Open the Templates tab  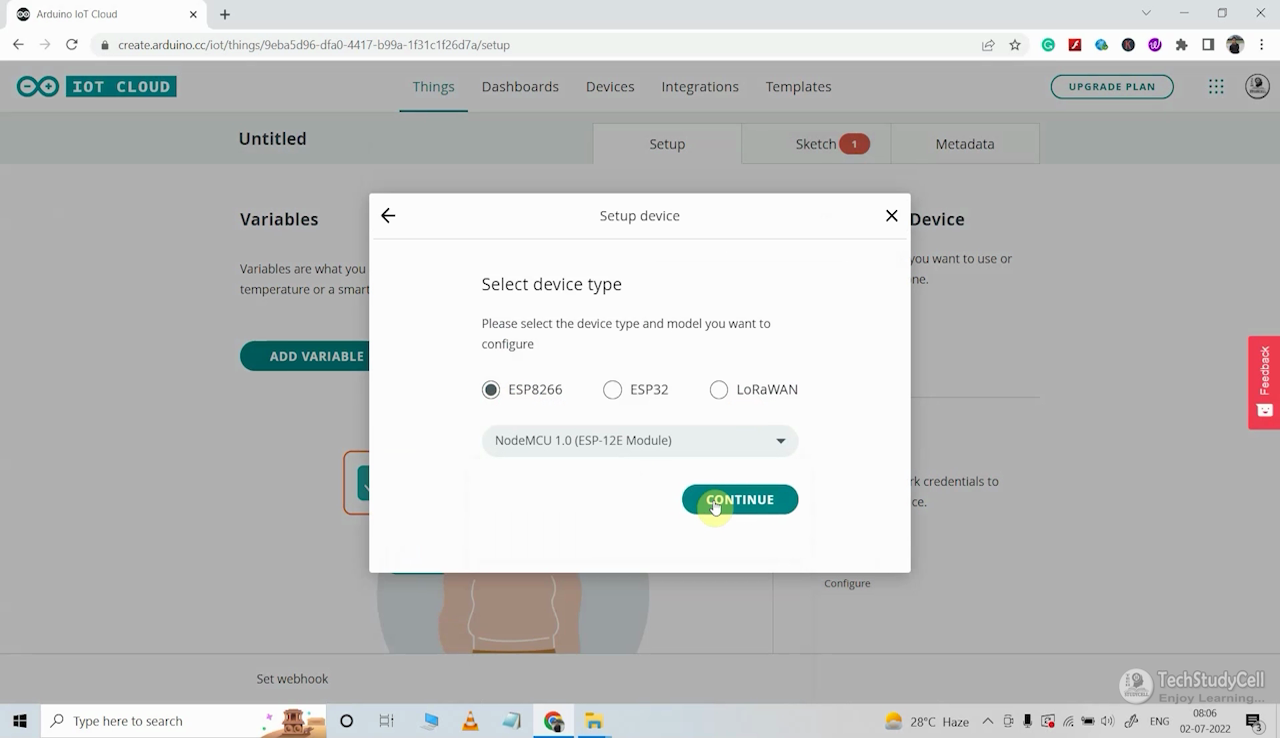798,87
